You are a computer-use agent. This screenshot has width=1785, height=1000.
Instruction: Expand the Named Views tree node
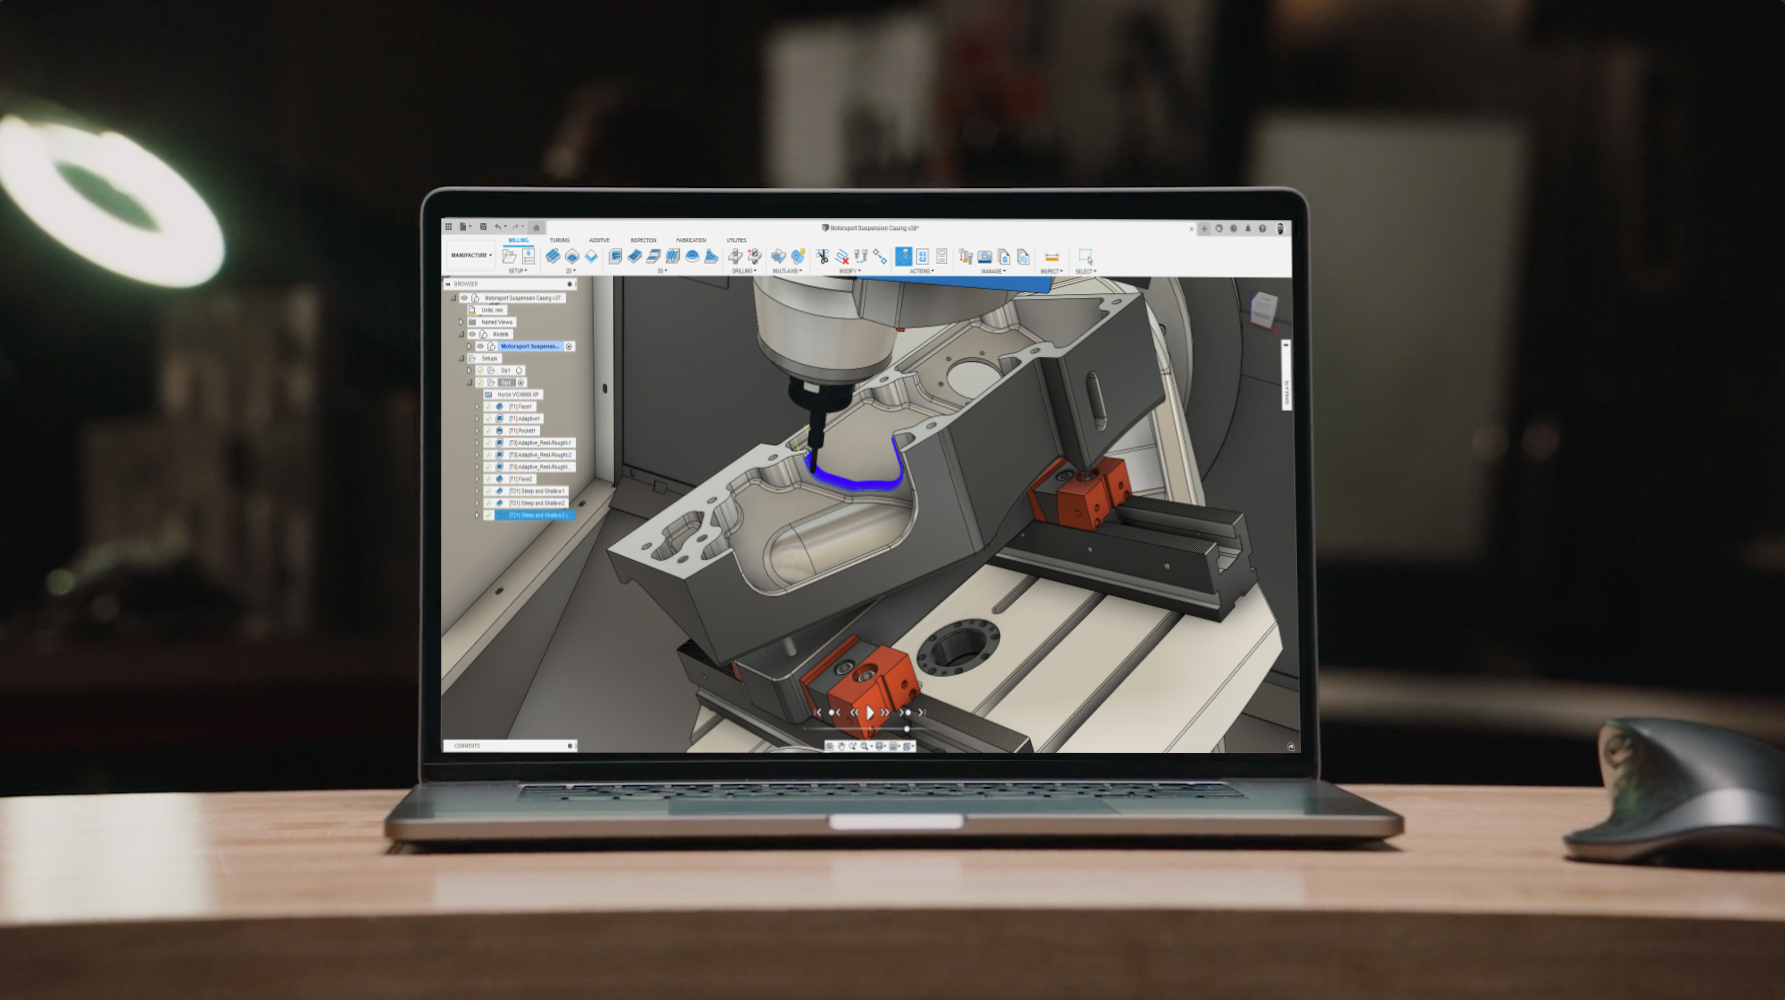[461, 322]
